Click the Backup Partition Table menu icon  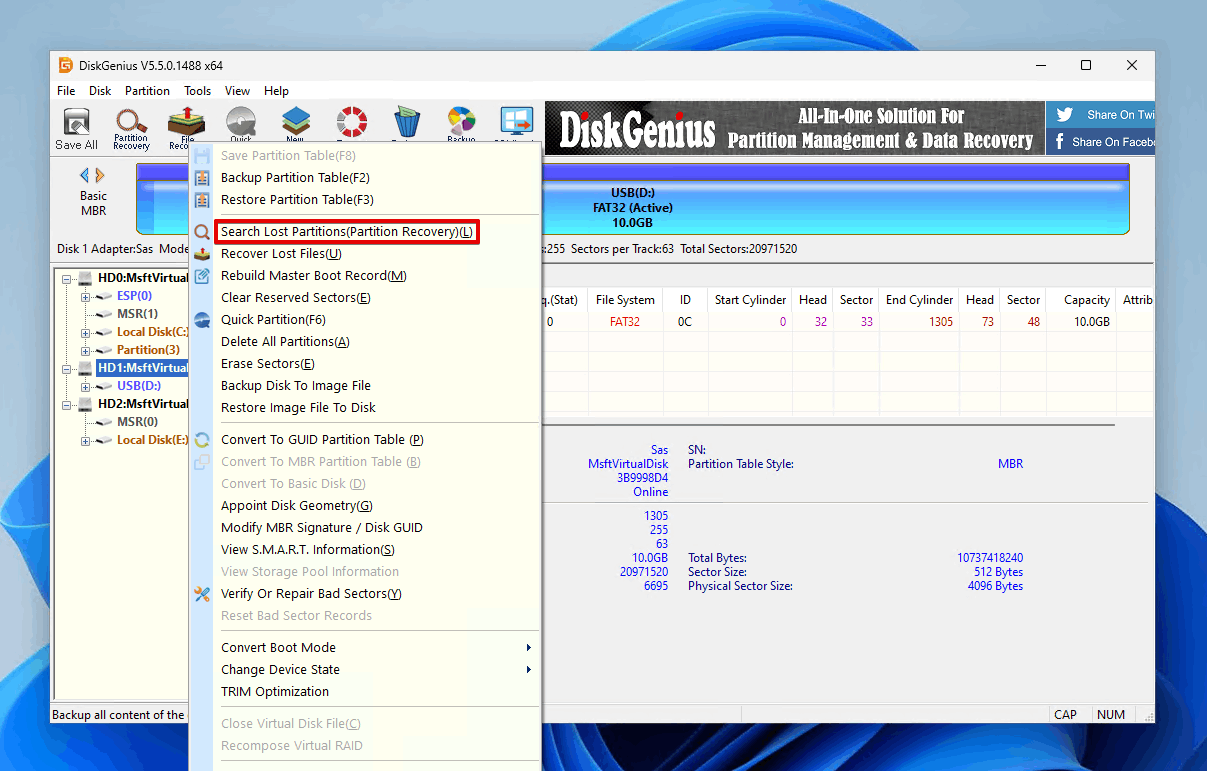click(x=202, y=177)
